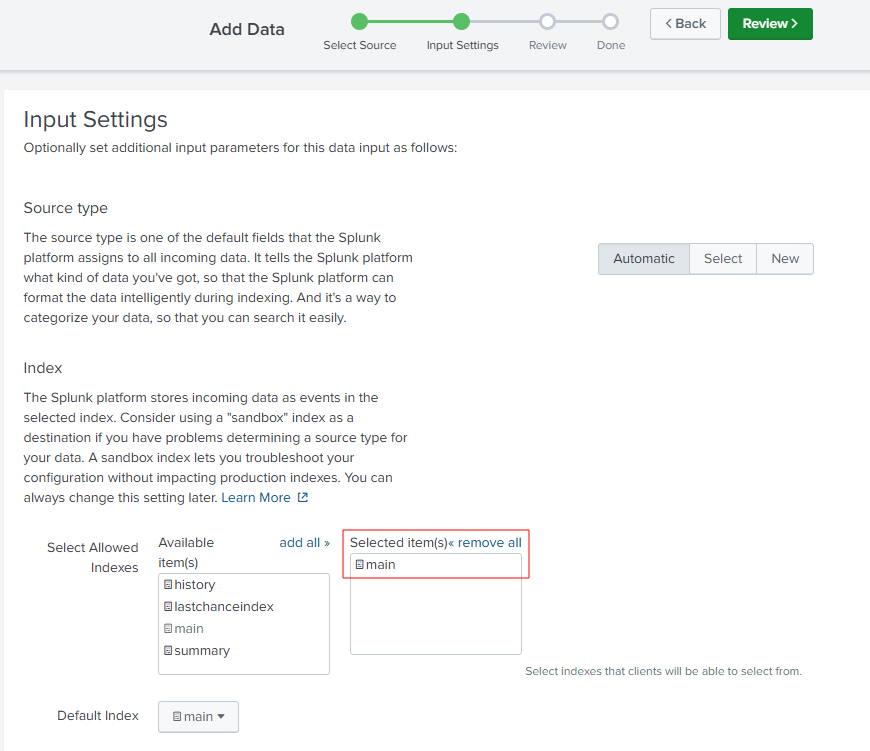Click the index icon in Default Index dropdown
The width and height of the screenshot is (870, 751).
tap(177, 717)
